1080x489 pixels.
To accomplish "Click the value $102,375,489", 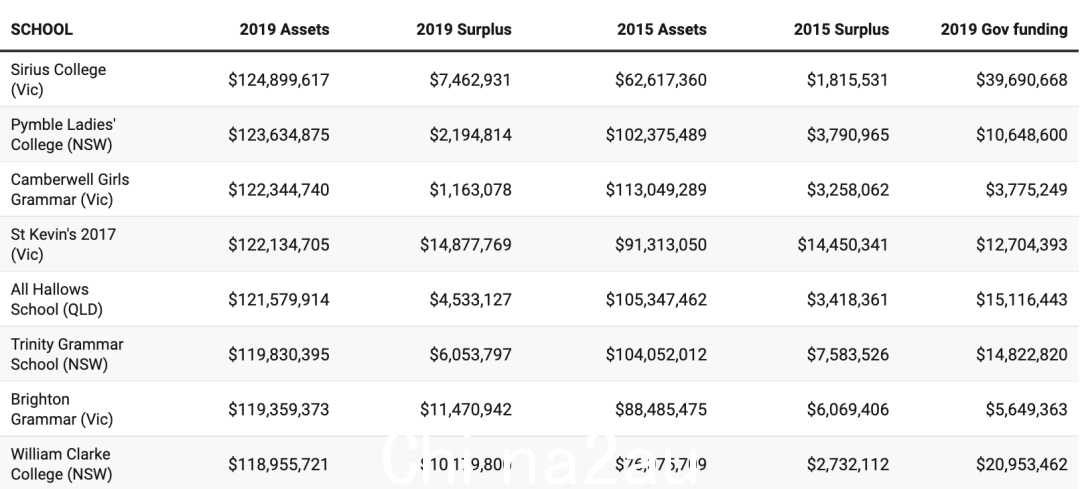I will [x=656, y=135].
